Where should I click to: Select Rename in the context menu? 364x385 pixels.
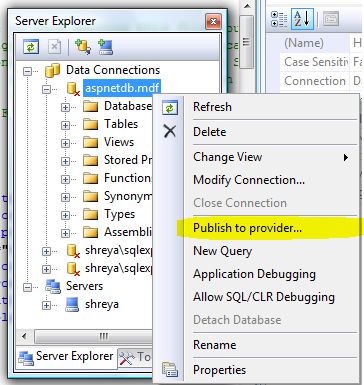tap(257, 345)
